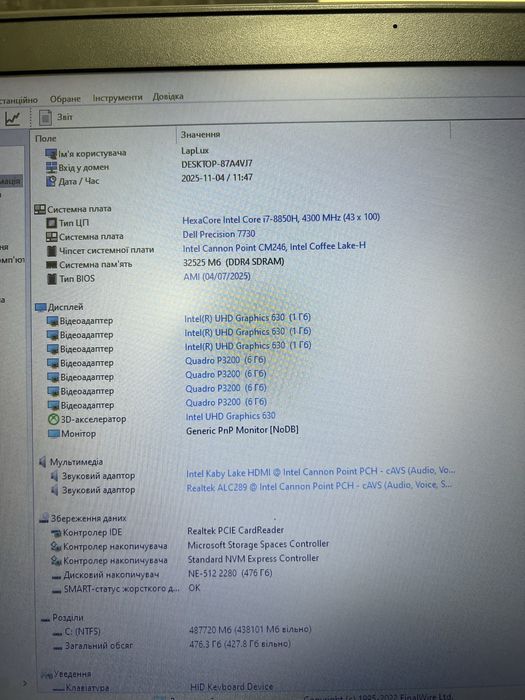The height and width of the screenshot is (700, 525).
Task: Open the first Quadro P3200 (6 ГБ) link
Action: pyautogui.click(x=226, y=360)
